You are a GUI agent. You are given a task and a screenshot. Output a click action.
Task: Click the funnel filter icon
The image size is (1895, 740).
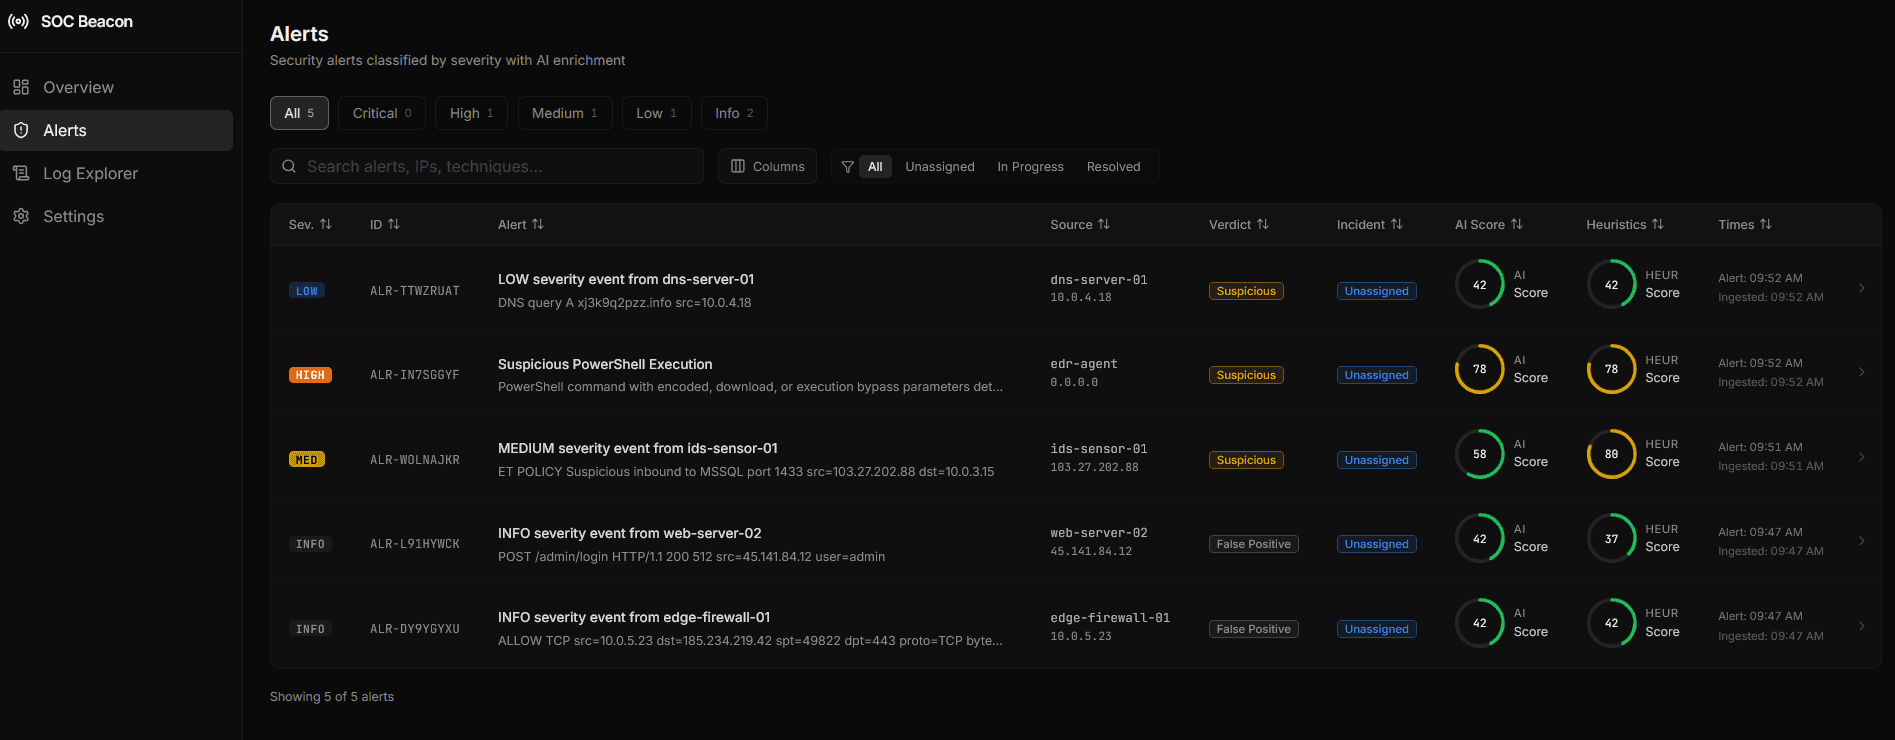click(x=847, y=167)
